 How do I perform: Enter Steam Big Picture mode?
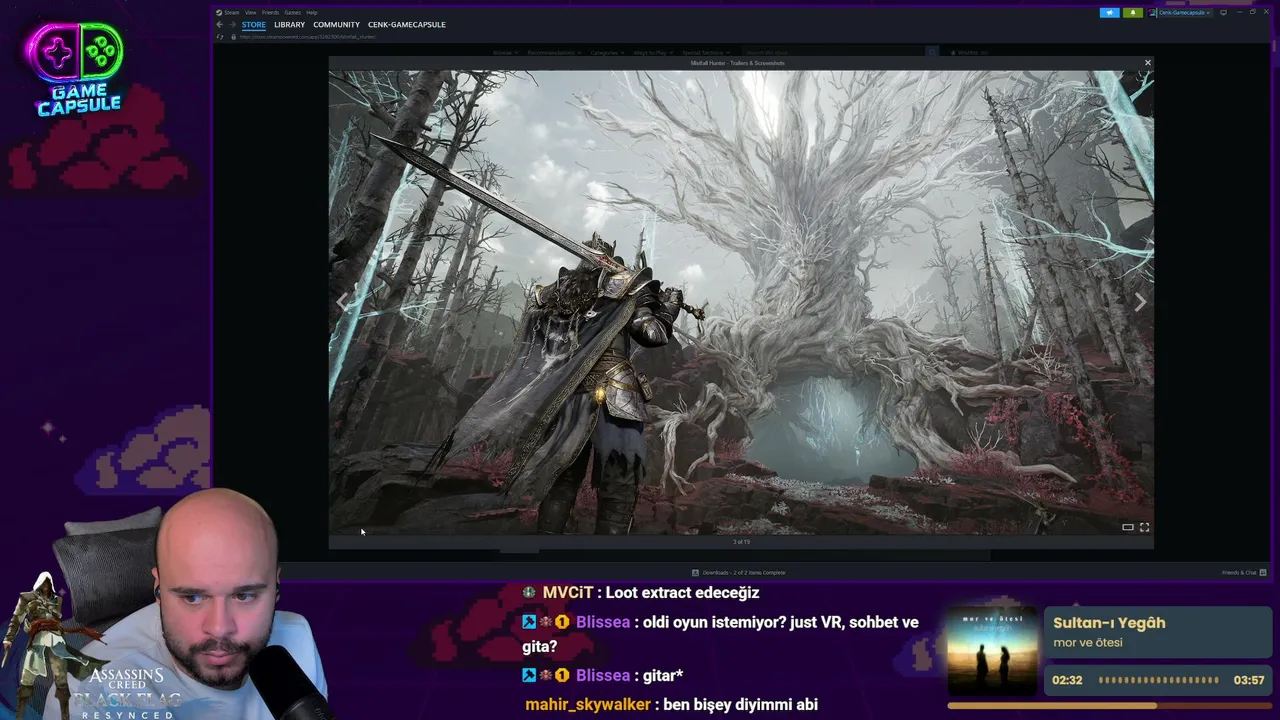click(1223, 12)
